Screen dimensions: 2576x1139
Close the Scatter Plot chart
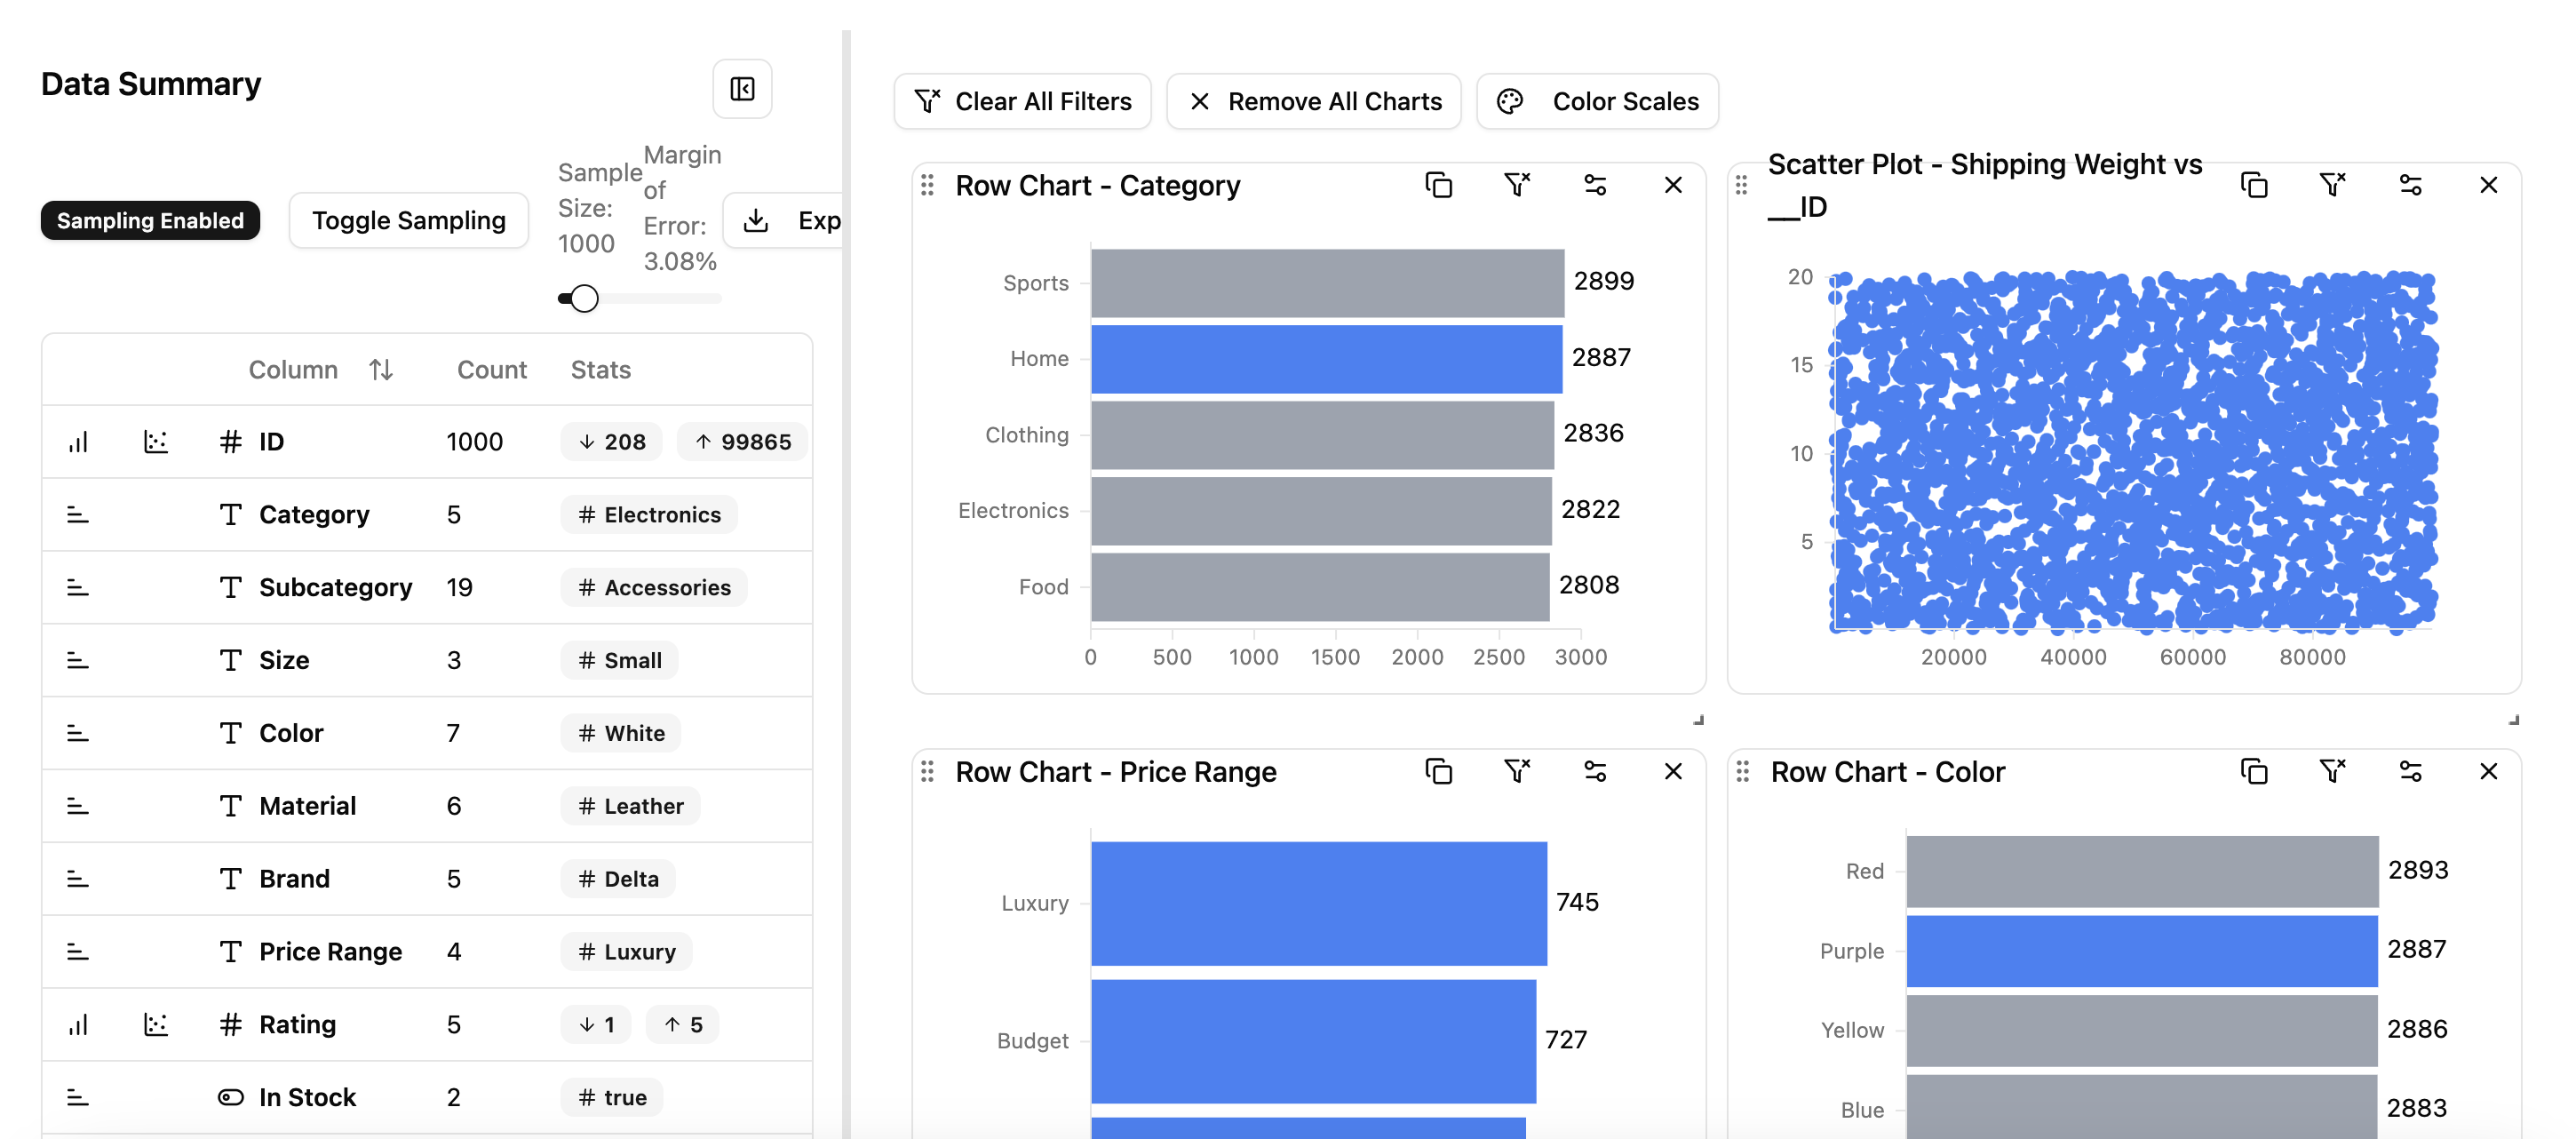(2489, 185)
